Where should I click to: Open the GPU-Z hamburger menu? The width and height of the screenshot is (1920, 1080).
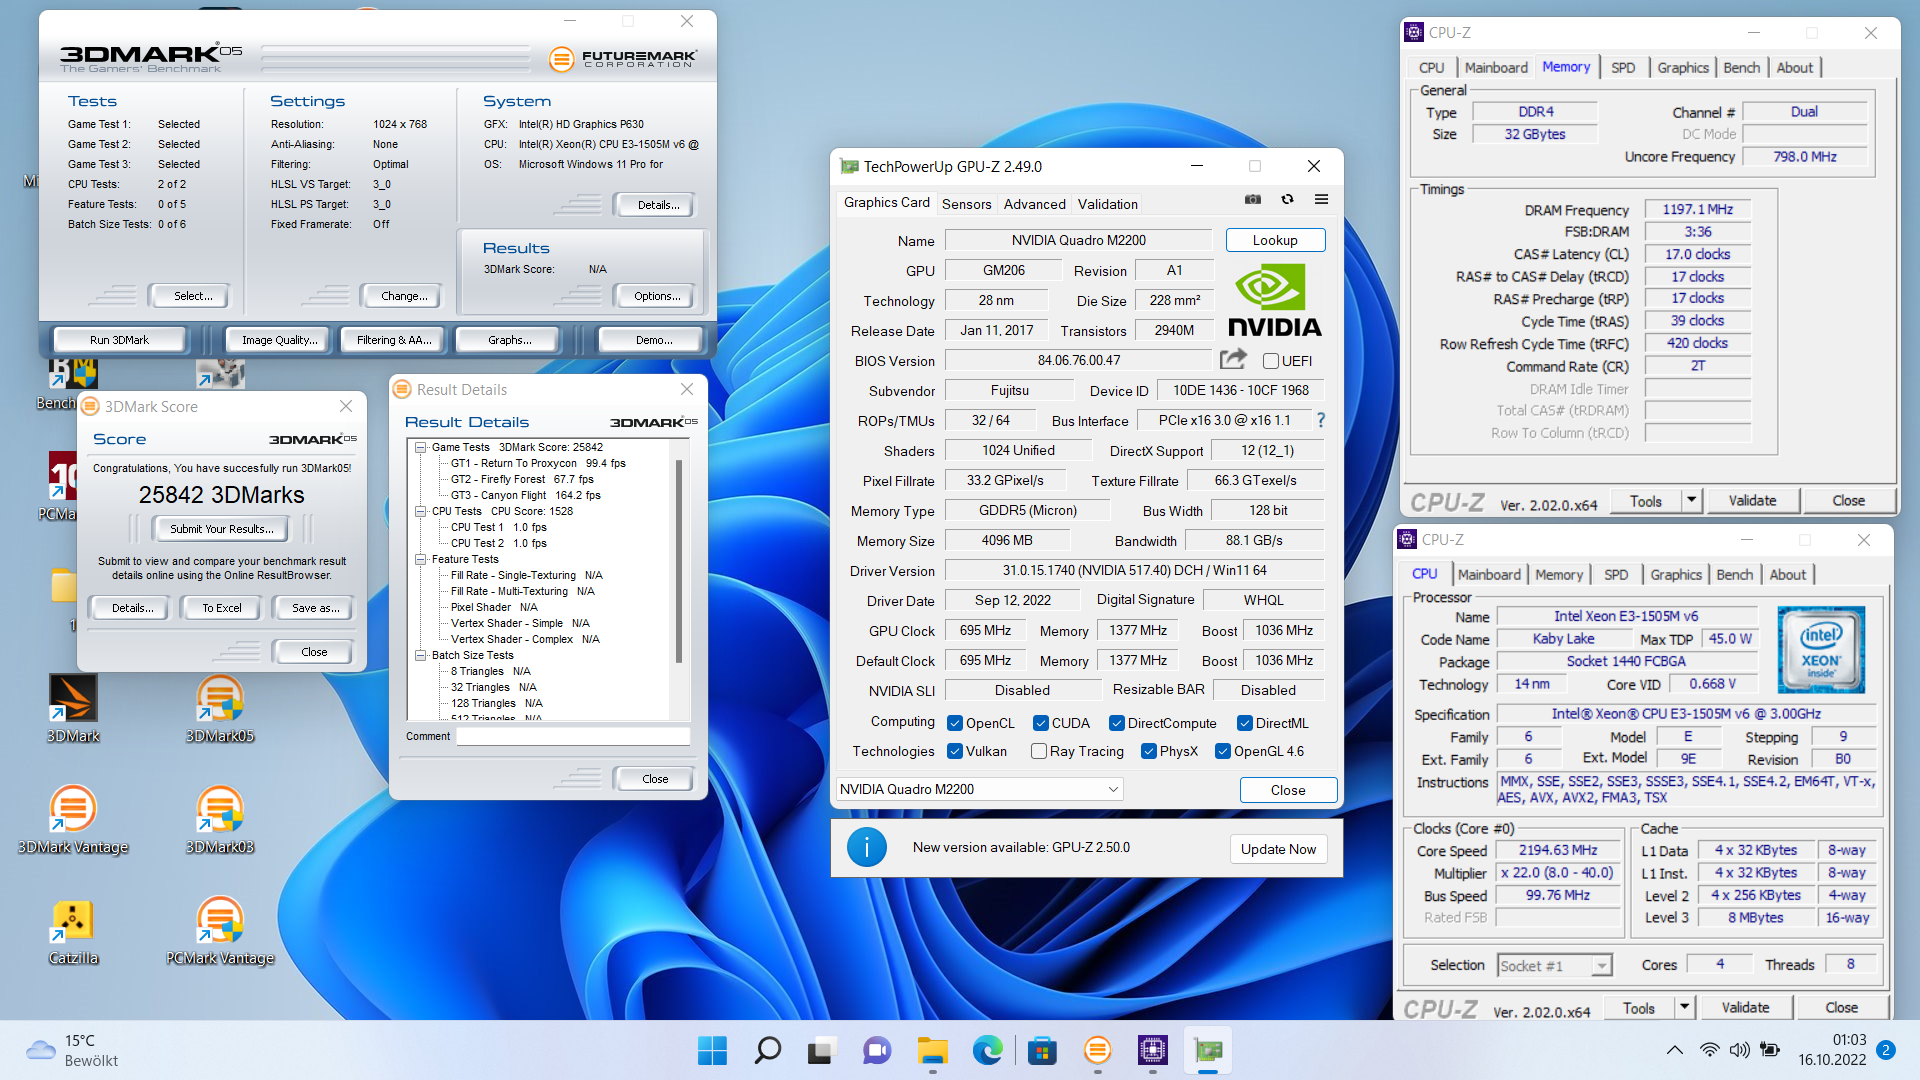point(1321,200)
